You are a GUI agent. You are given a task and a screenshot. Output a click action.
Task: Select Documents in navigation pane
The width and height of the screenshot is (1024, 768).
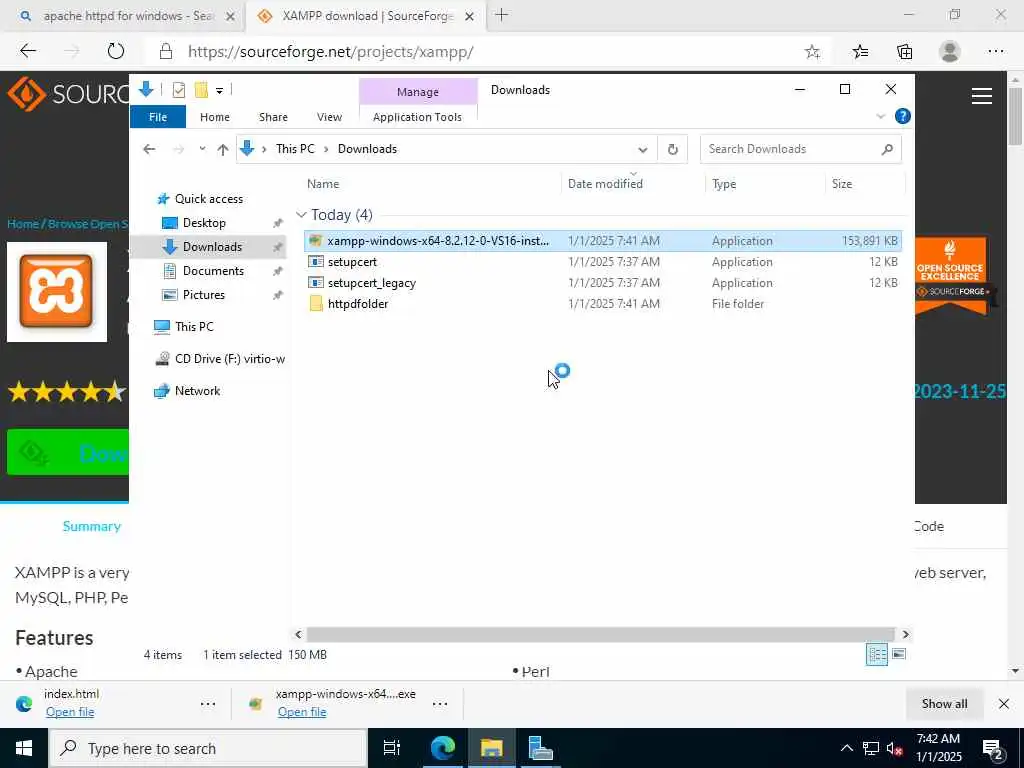tap(213, 270)
